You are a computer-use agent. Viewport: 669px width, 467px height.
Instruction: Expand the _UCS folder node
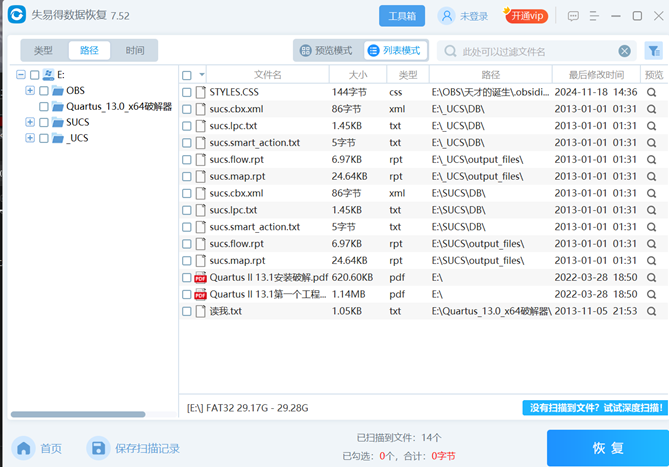click(x=30, y=138)
